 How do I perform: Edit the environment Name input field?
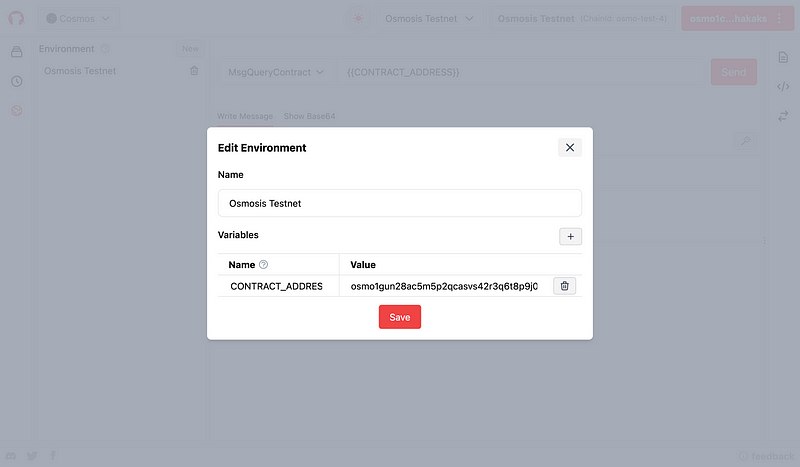click(x=399, y=203)
